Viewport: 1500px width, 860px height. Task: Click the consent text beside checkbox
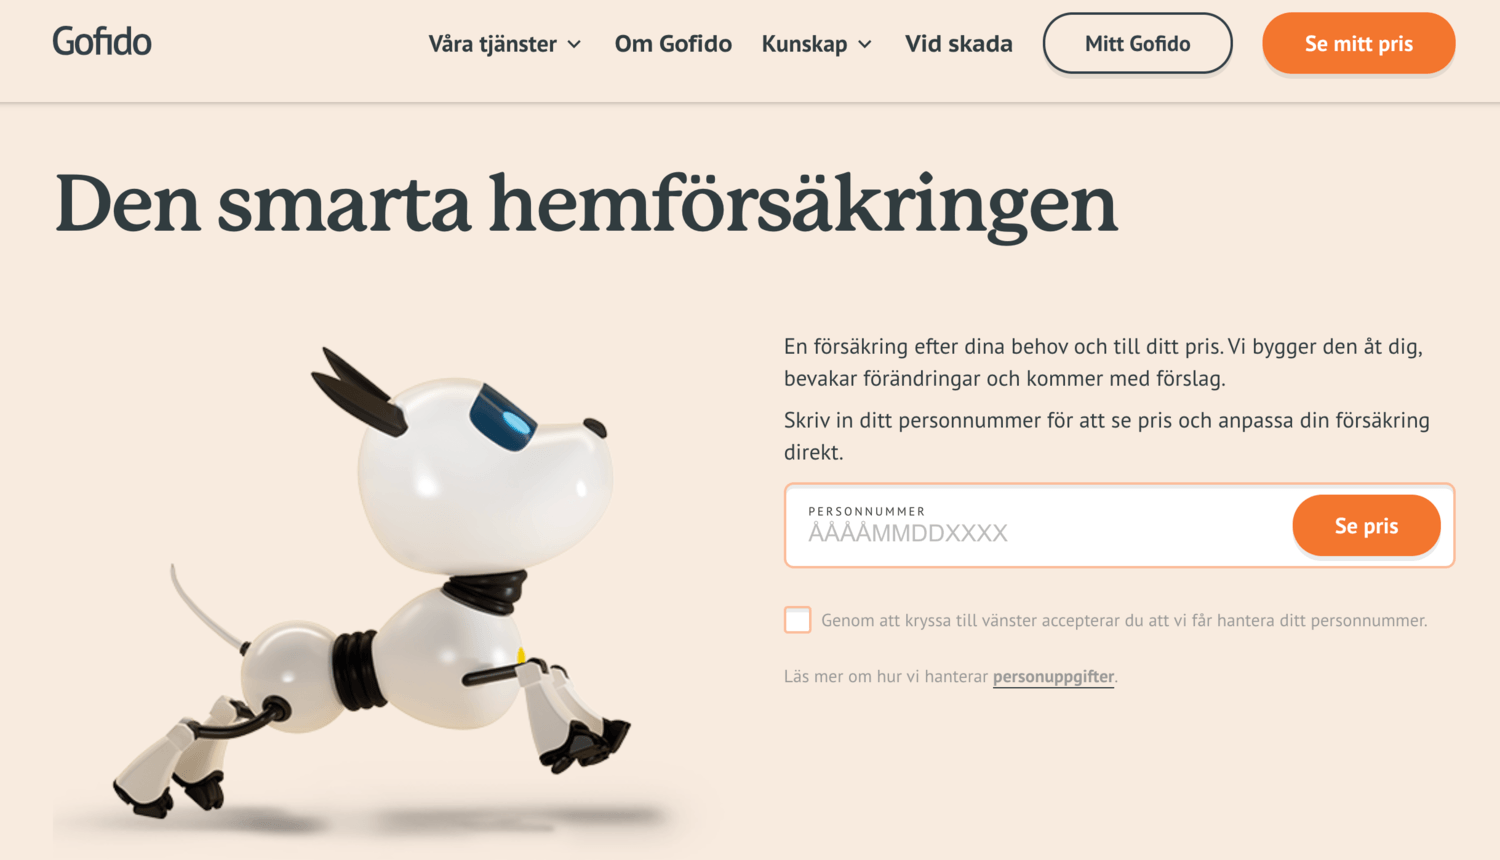point(1124,620)
